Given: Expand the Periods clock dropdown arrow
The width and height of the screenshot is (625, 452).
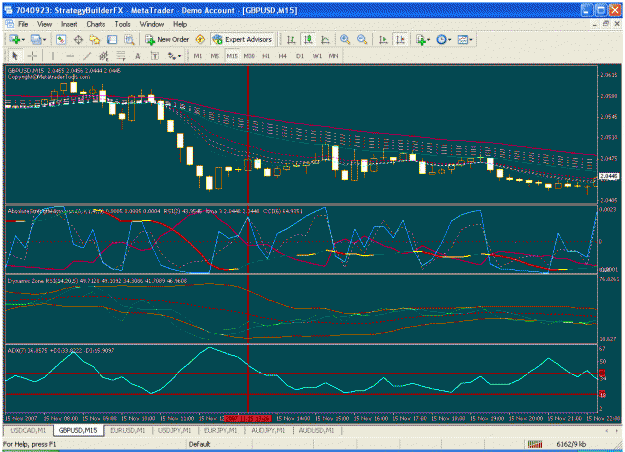Looking at the screenshot, I should [x=450, y=39].
